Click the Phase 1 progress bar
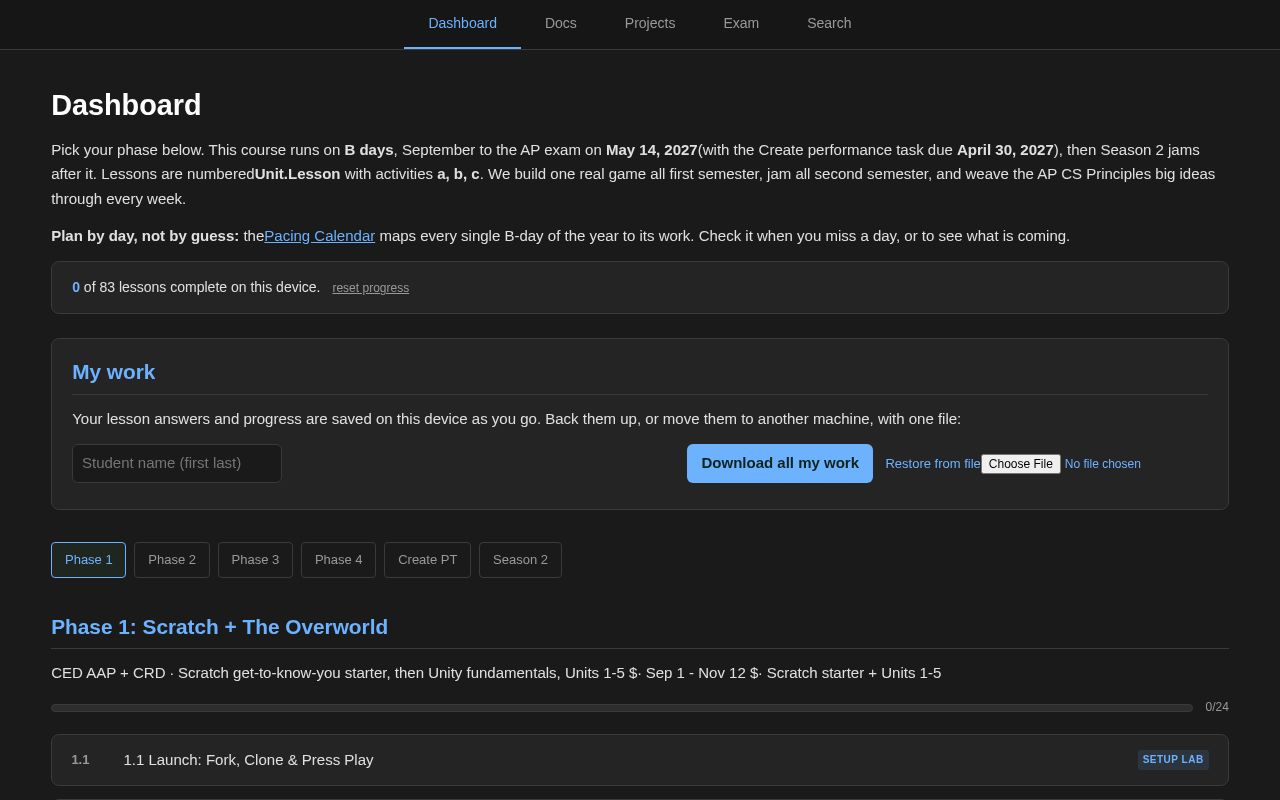Image resolution: width=1280 pixels, height=800 pixels. 622,708
